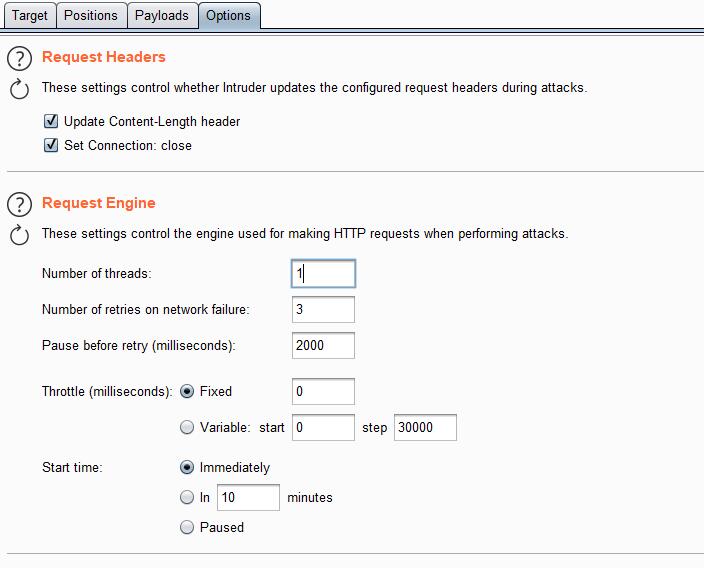The width and height of the screenshot is (704, 568).
Task: Click the Variable throttle step field
Action: click(425, 428)
